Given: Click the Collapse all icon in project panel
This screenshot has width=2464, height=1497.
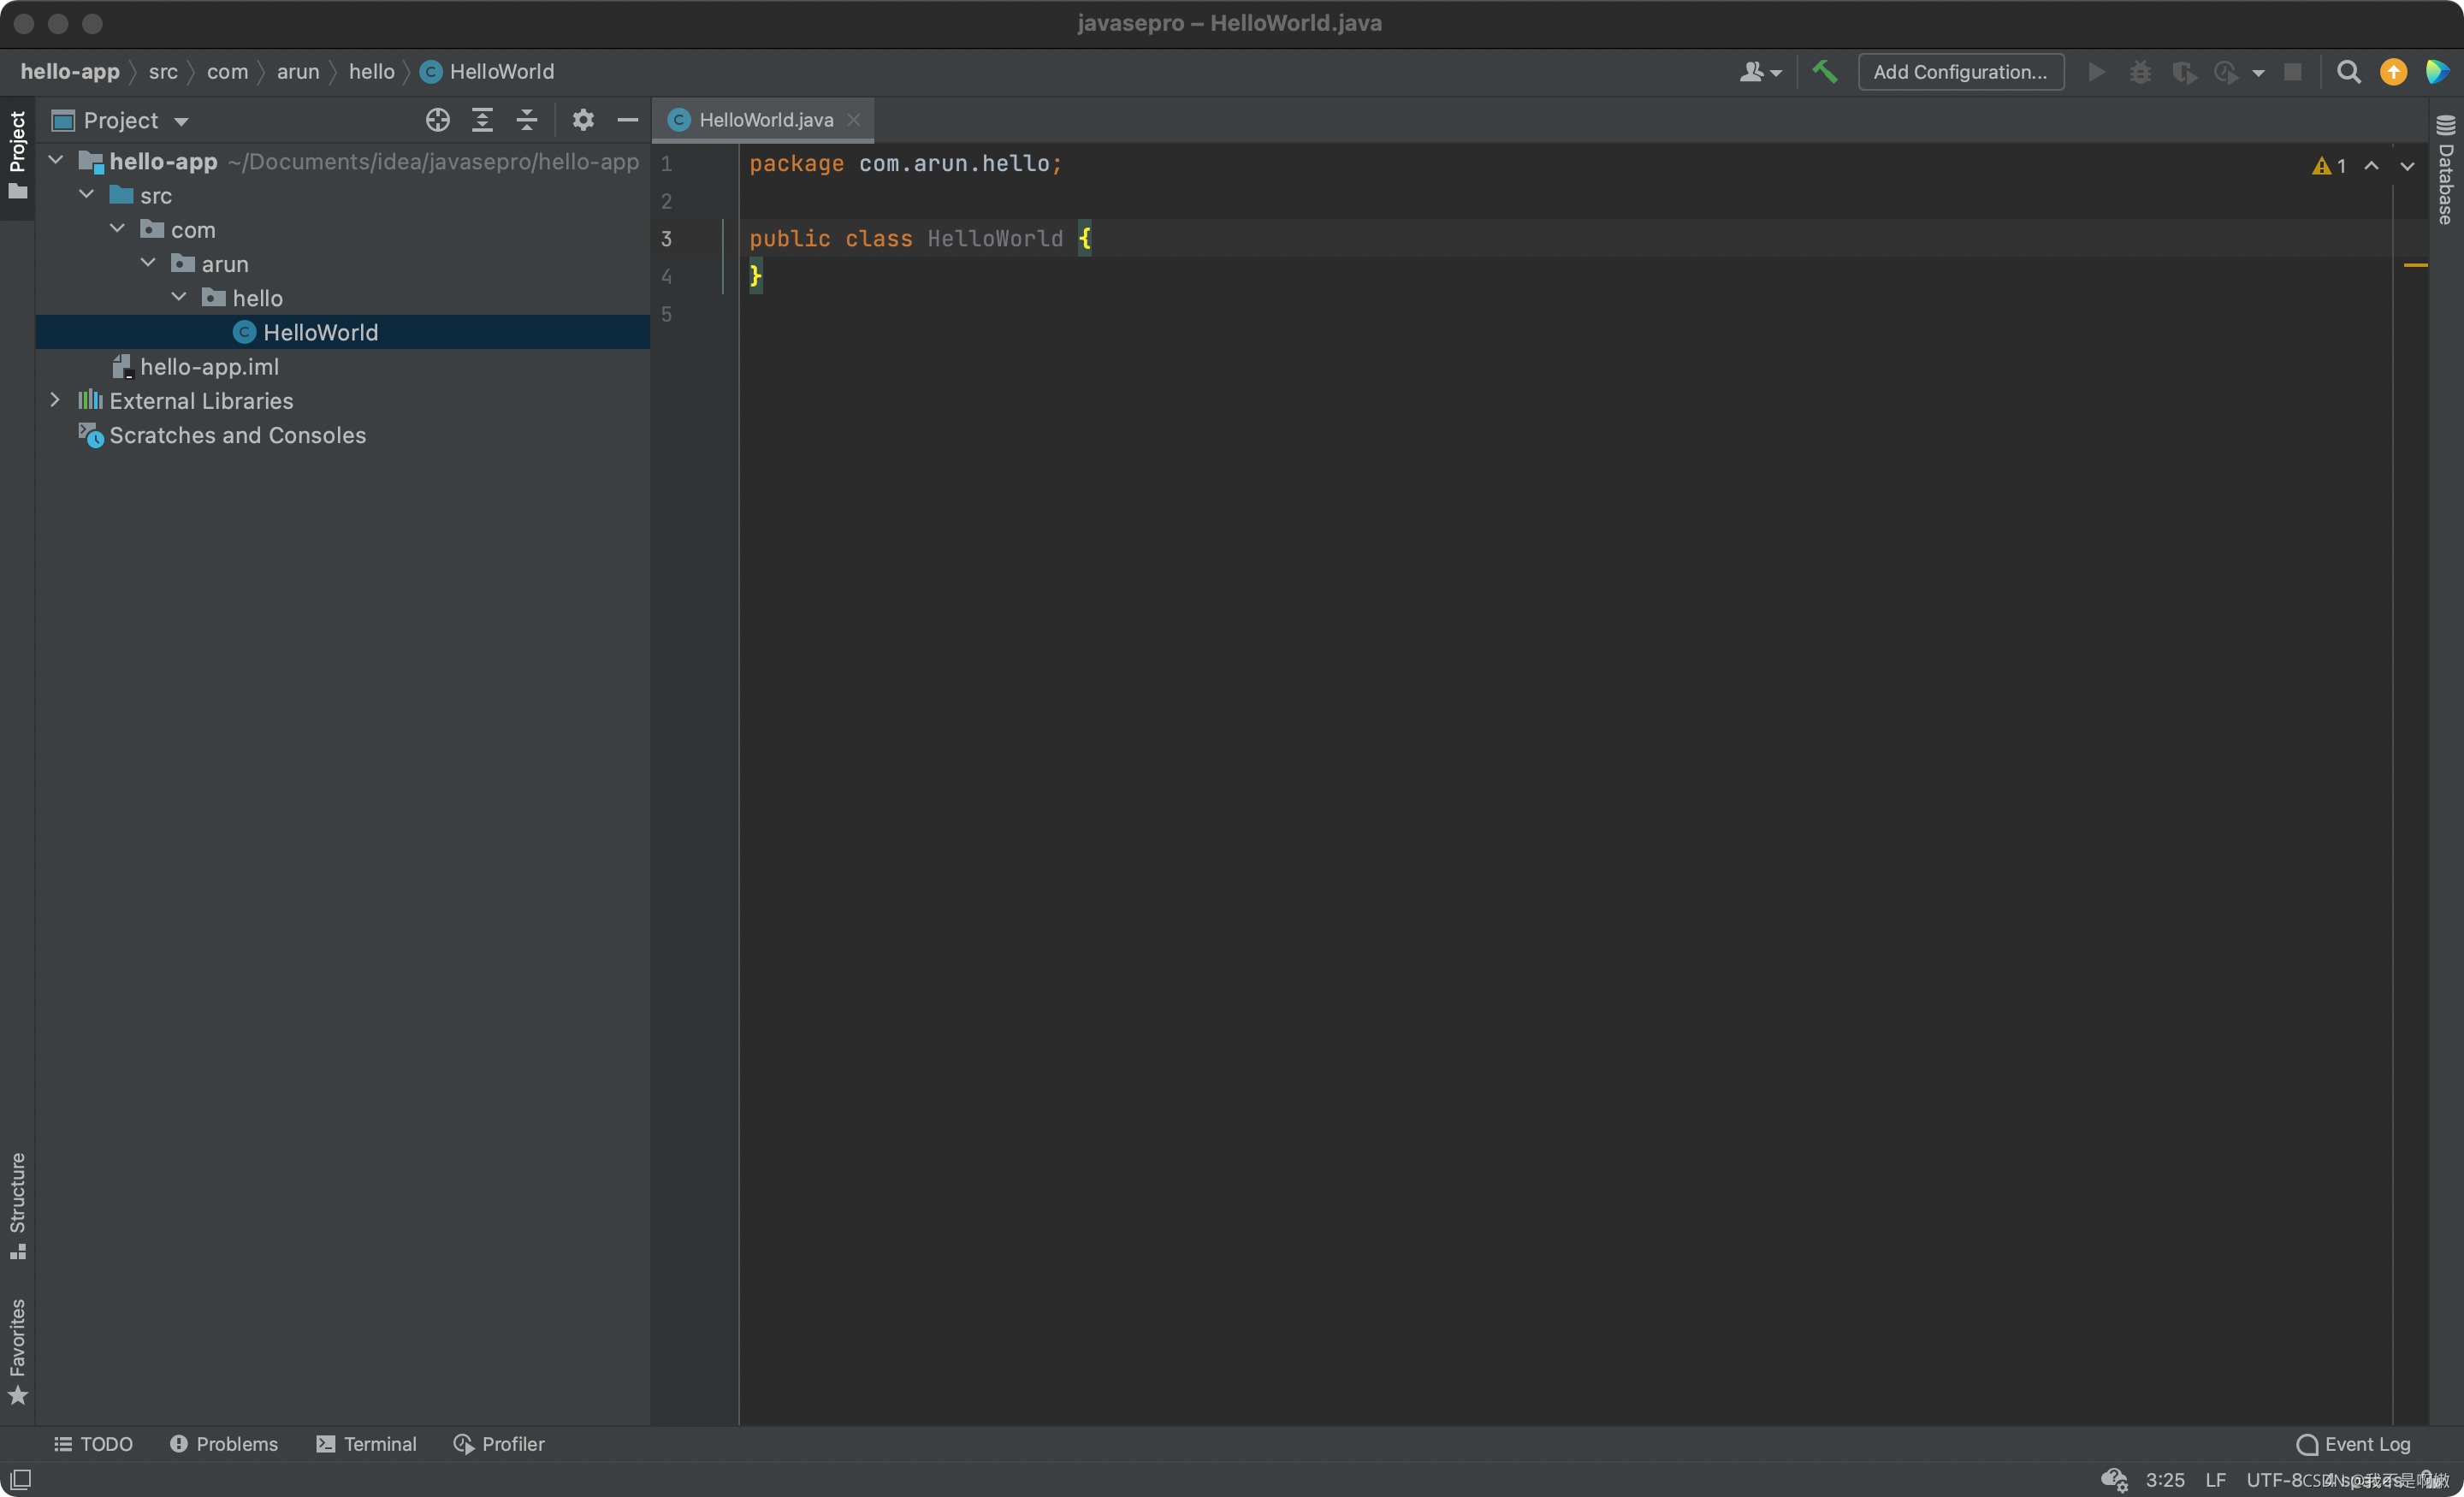Looking at the screenshot, I should click(x=526, y=118).
